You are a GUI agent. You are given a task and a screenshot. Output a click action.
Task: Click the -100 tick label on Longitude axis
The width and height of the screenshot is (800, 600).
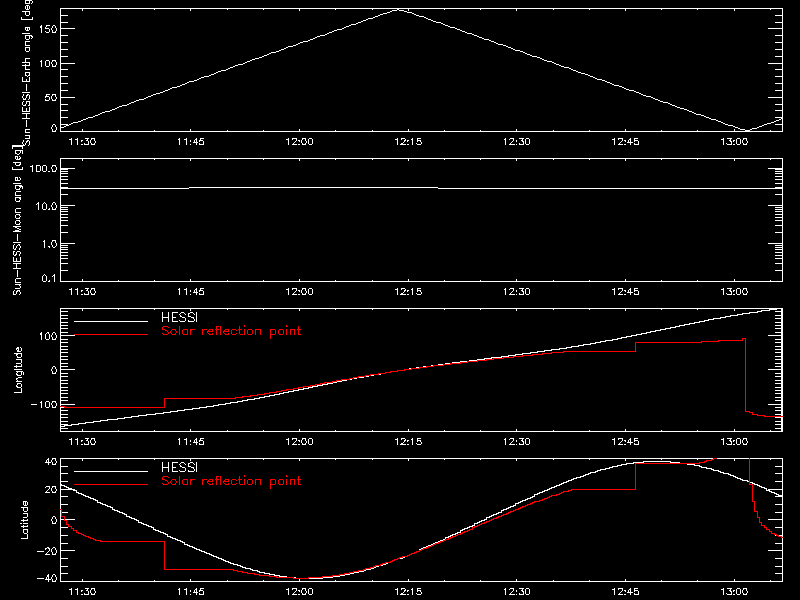tap(44, 405)
